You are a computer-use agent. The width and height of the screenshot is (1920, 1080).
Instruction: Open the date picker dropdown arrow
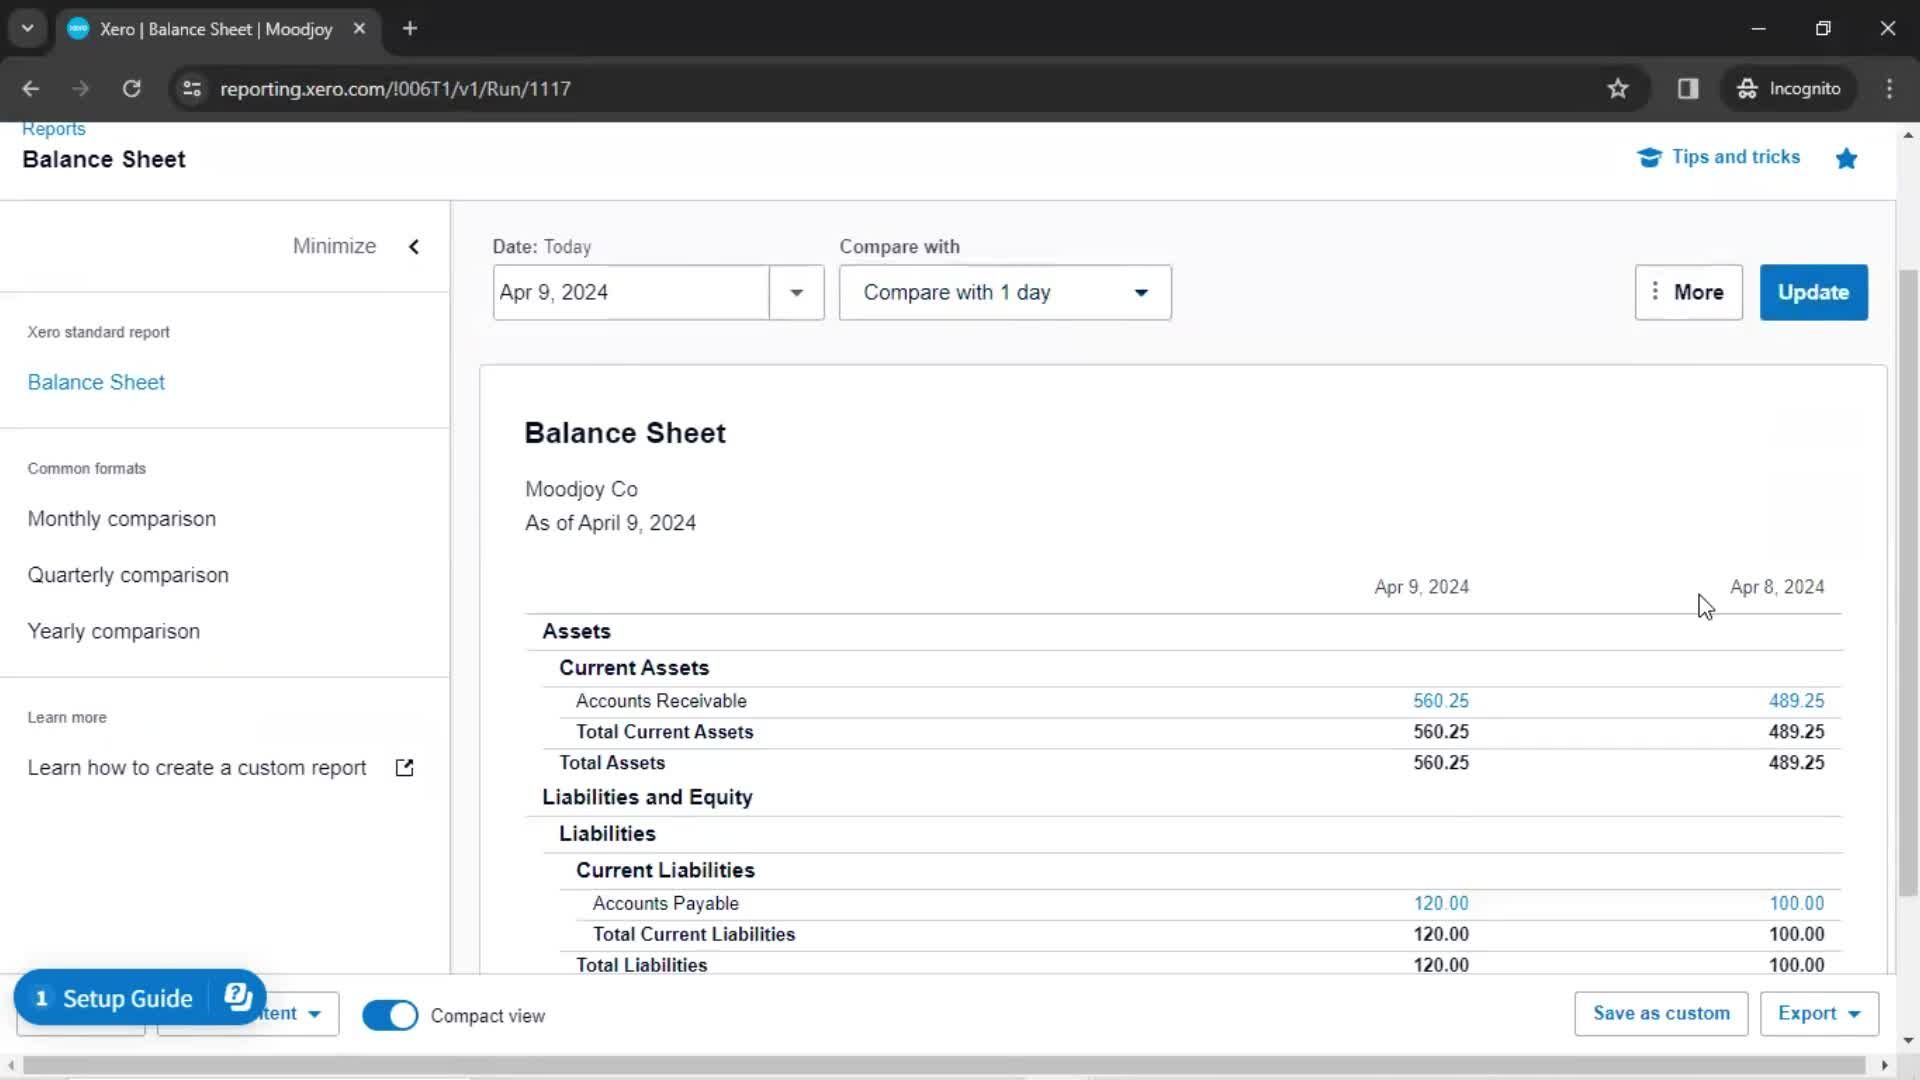pos(796,293)
